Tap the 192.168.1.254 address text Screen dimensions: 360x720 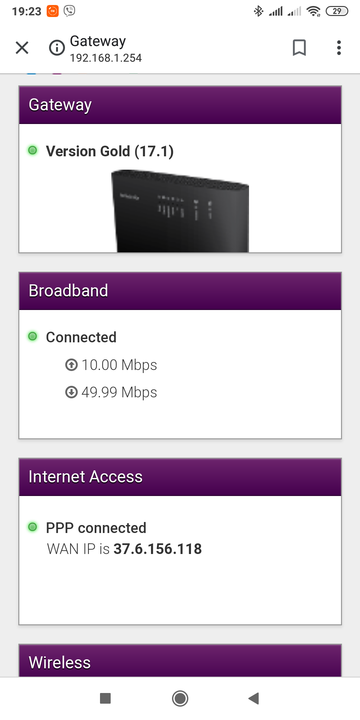coord(106,58)
